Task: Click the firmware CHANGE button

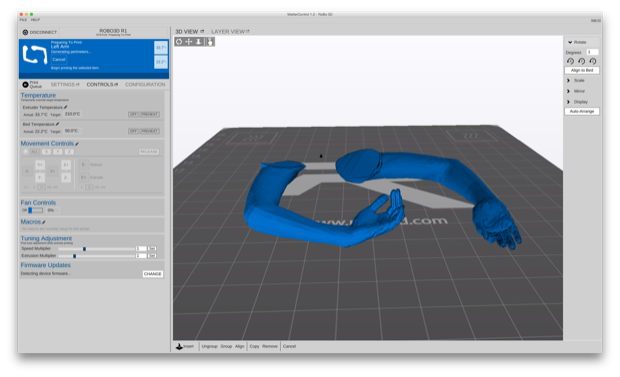Action: pos(153,274)
